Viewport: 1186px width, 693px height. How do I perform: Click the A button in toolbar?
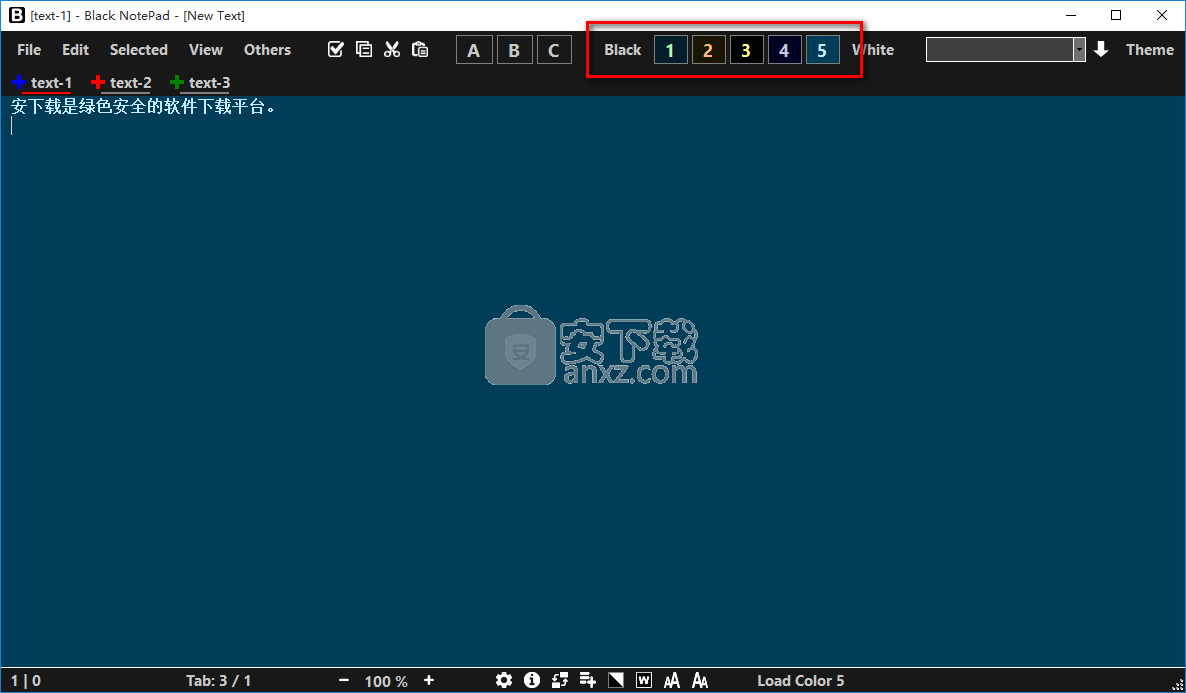tap(474, 50)
